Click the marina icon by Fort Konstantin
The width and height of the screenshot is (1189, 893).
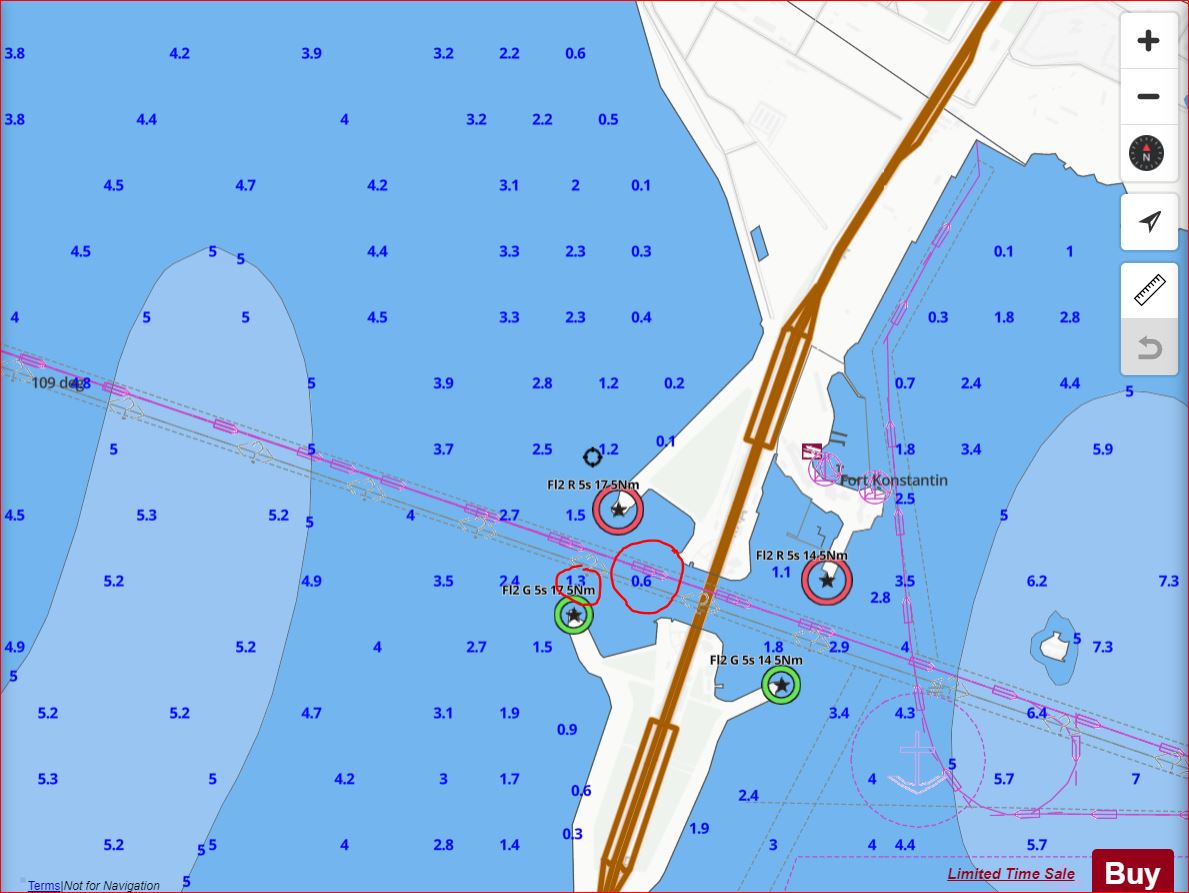point(812,451)
